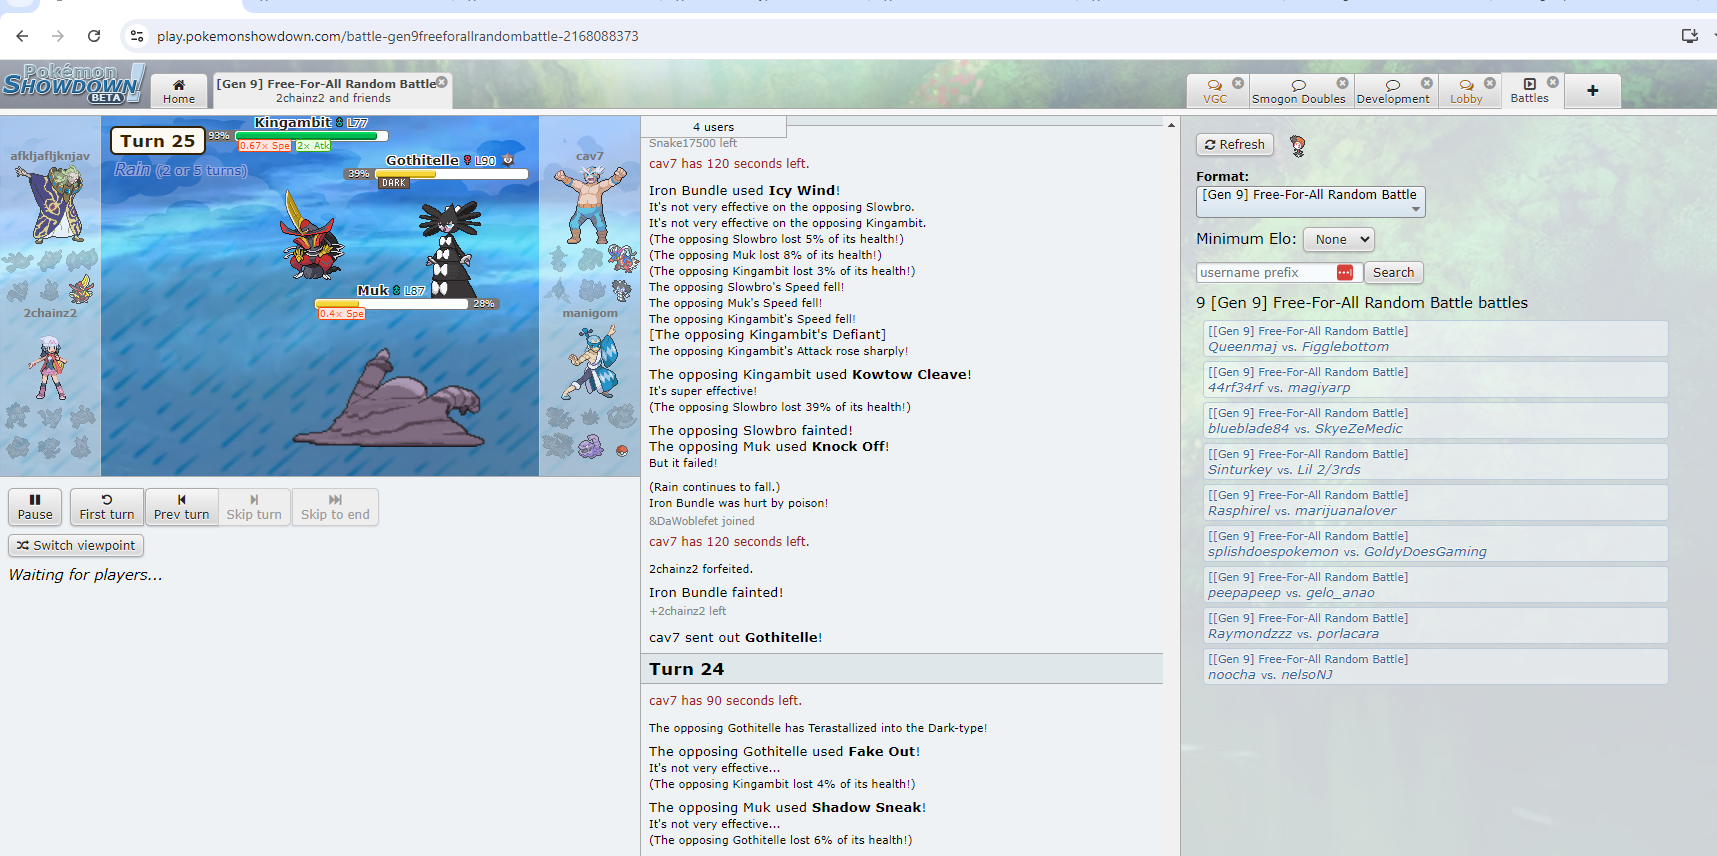The width and height of the screenshot is (1717, 856).
Task: Click Gothitelle's HP bar
Action: (451, 174)
